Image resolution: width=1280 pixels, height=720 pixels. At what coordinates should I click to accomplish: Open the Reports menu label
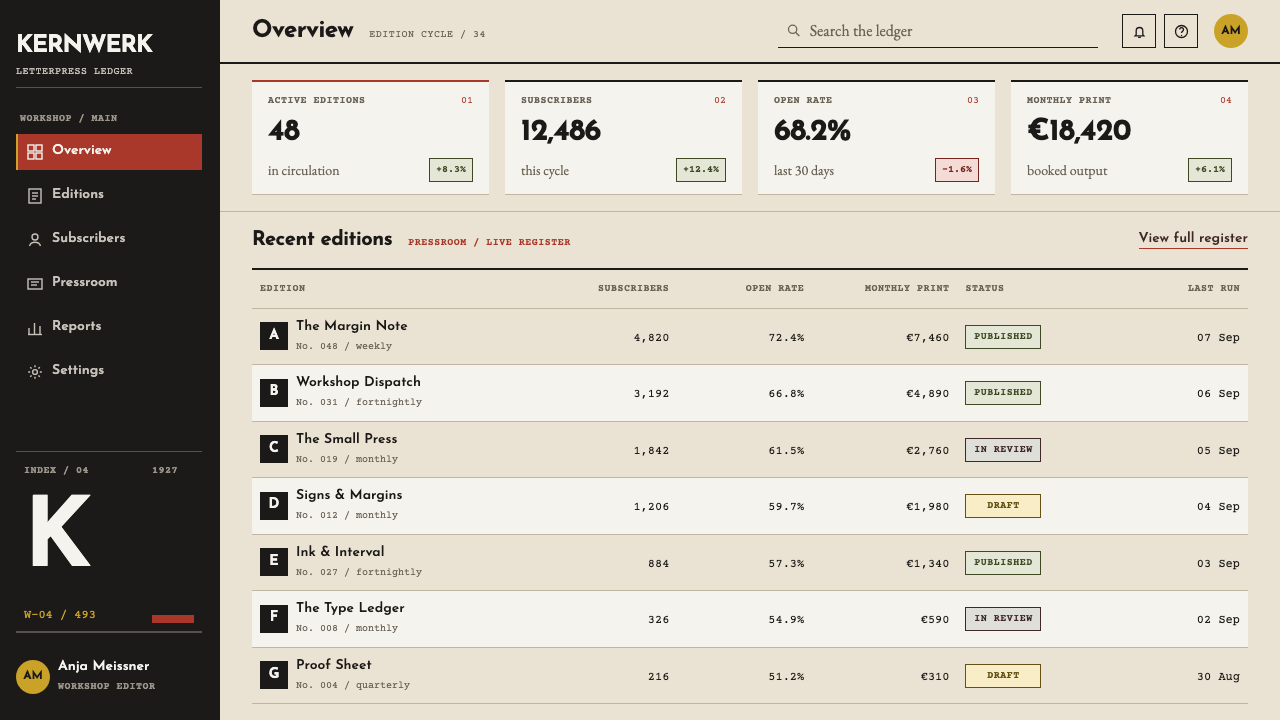click(x=77, y=326)
